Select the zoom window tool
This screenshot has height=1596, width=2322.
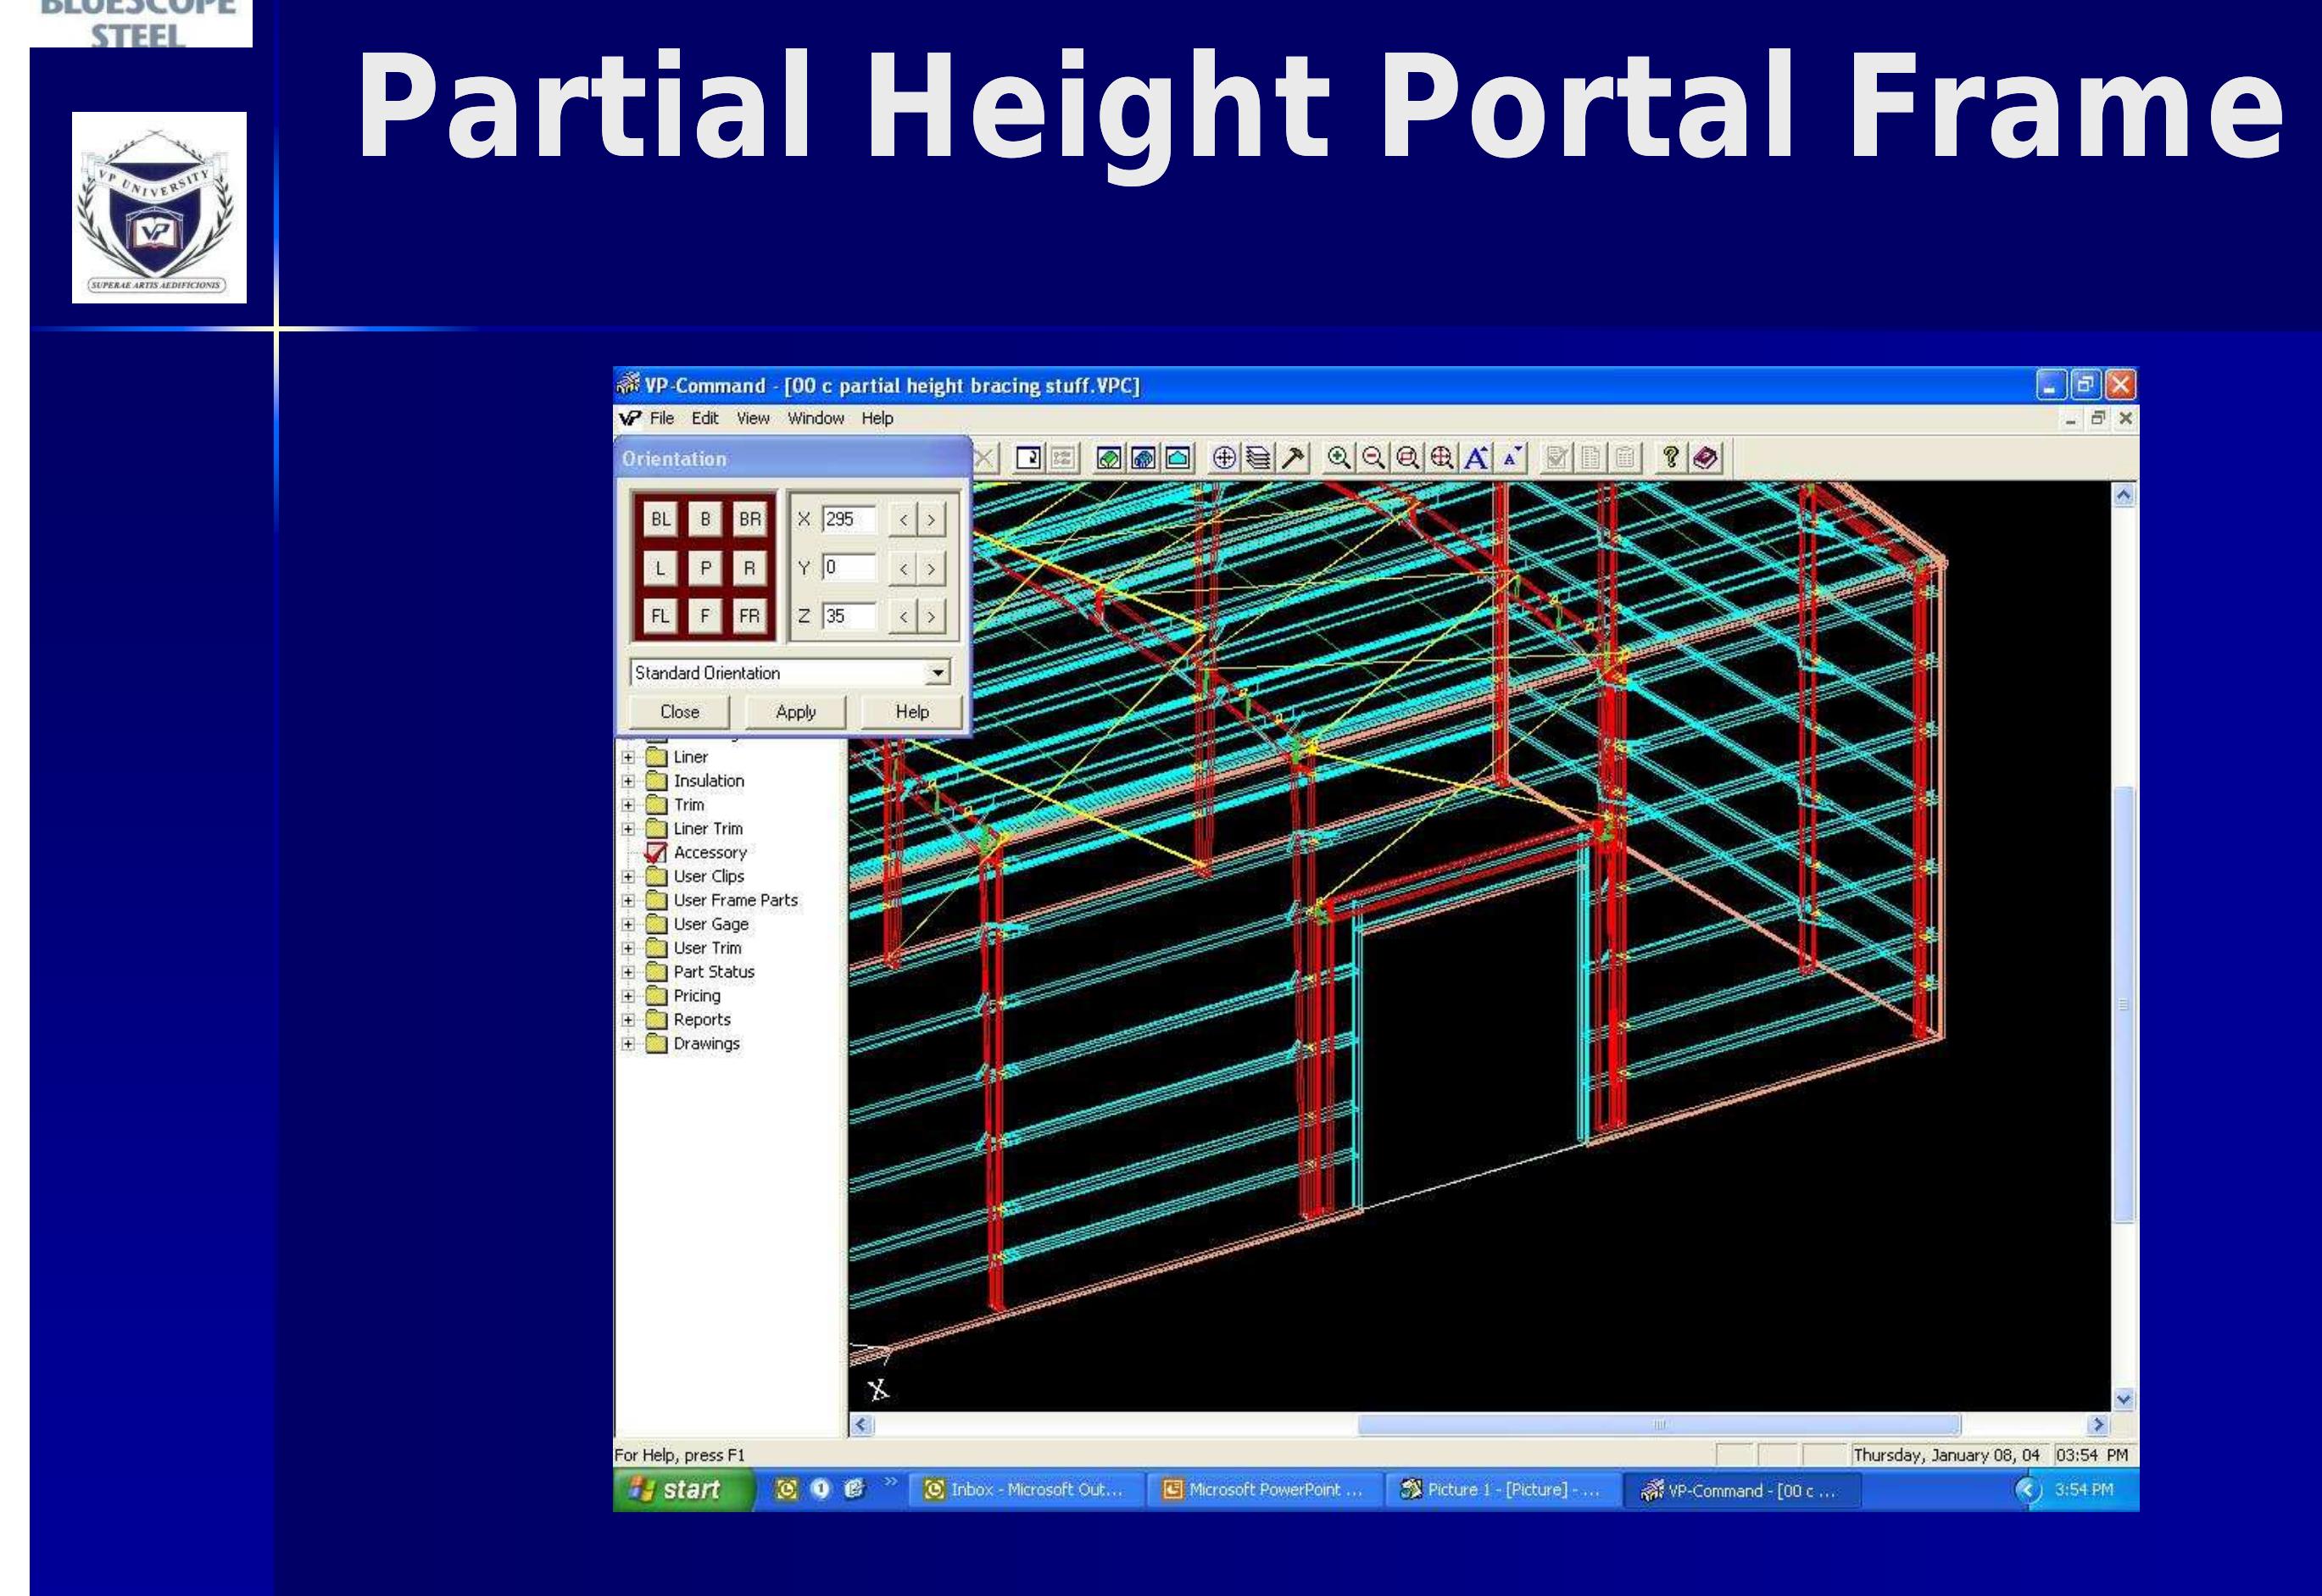pos(1407,458)
